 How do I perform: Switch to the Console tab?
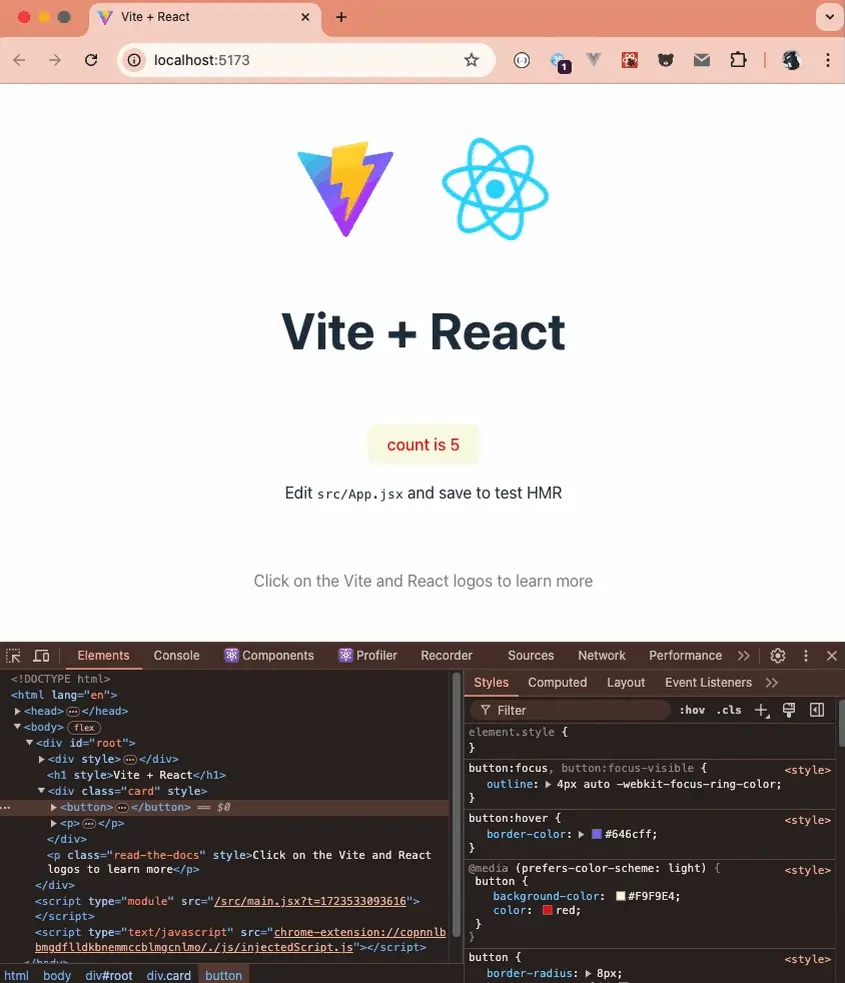click(x=176, y=656)
